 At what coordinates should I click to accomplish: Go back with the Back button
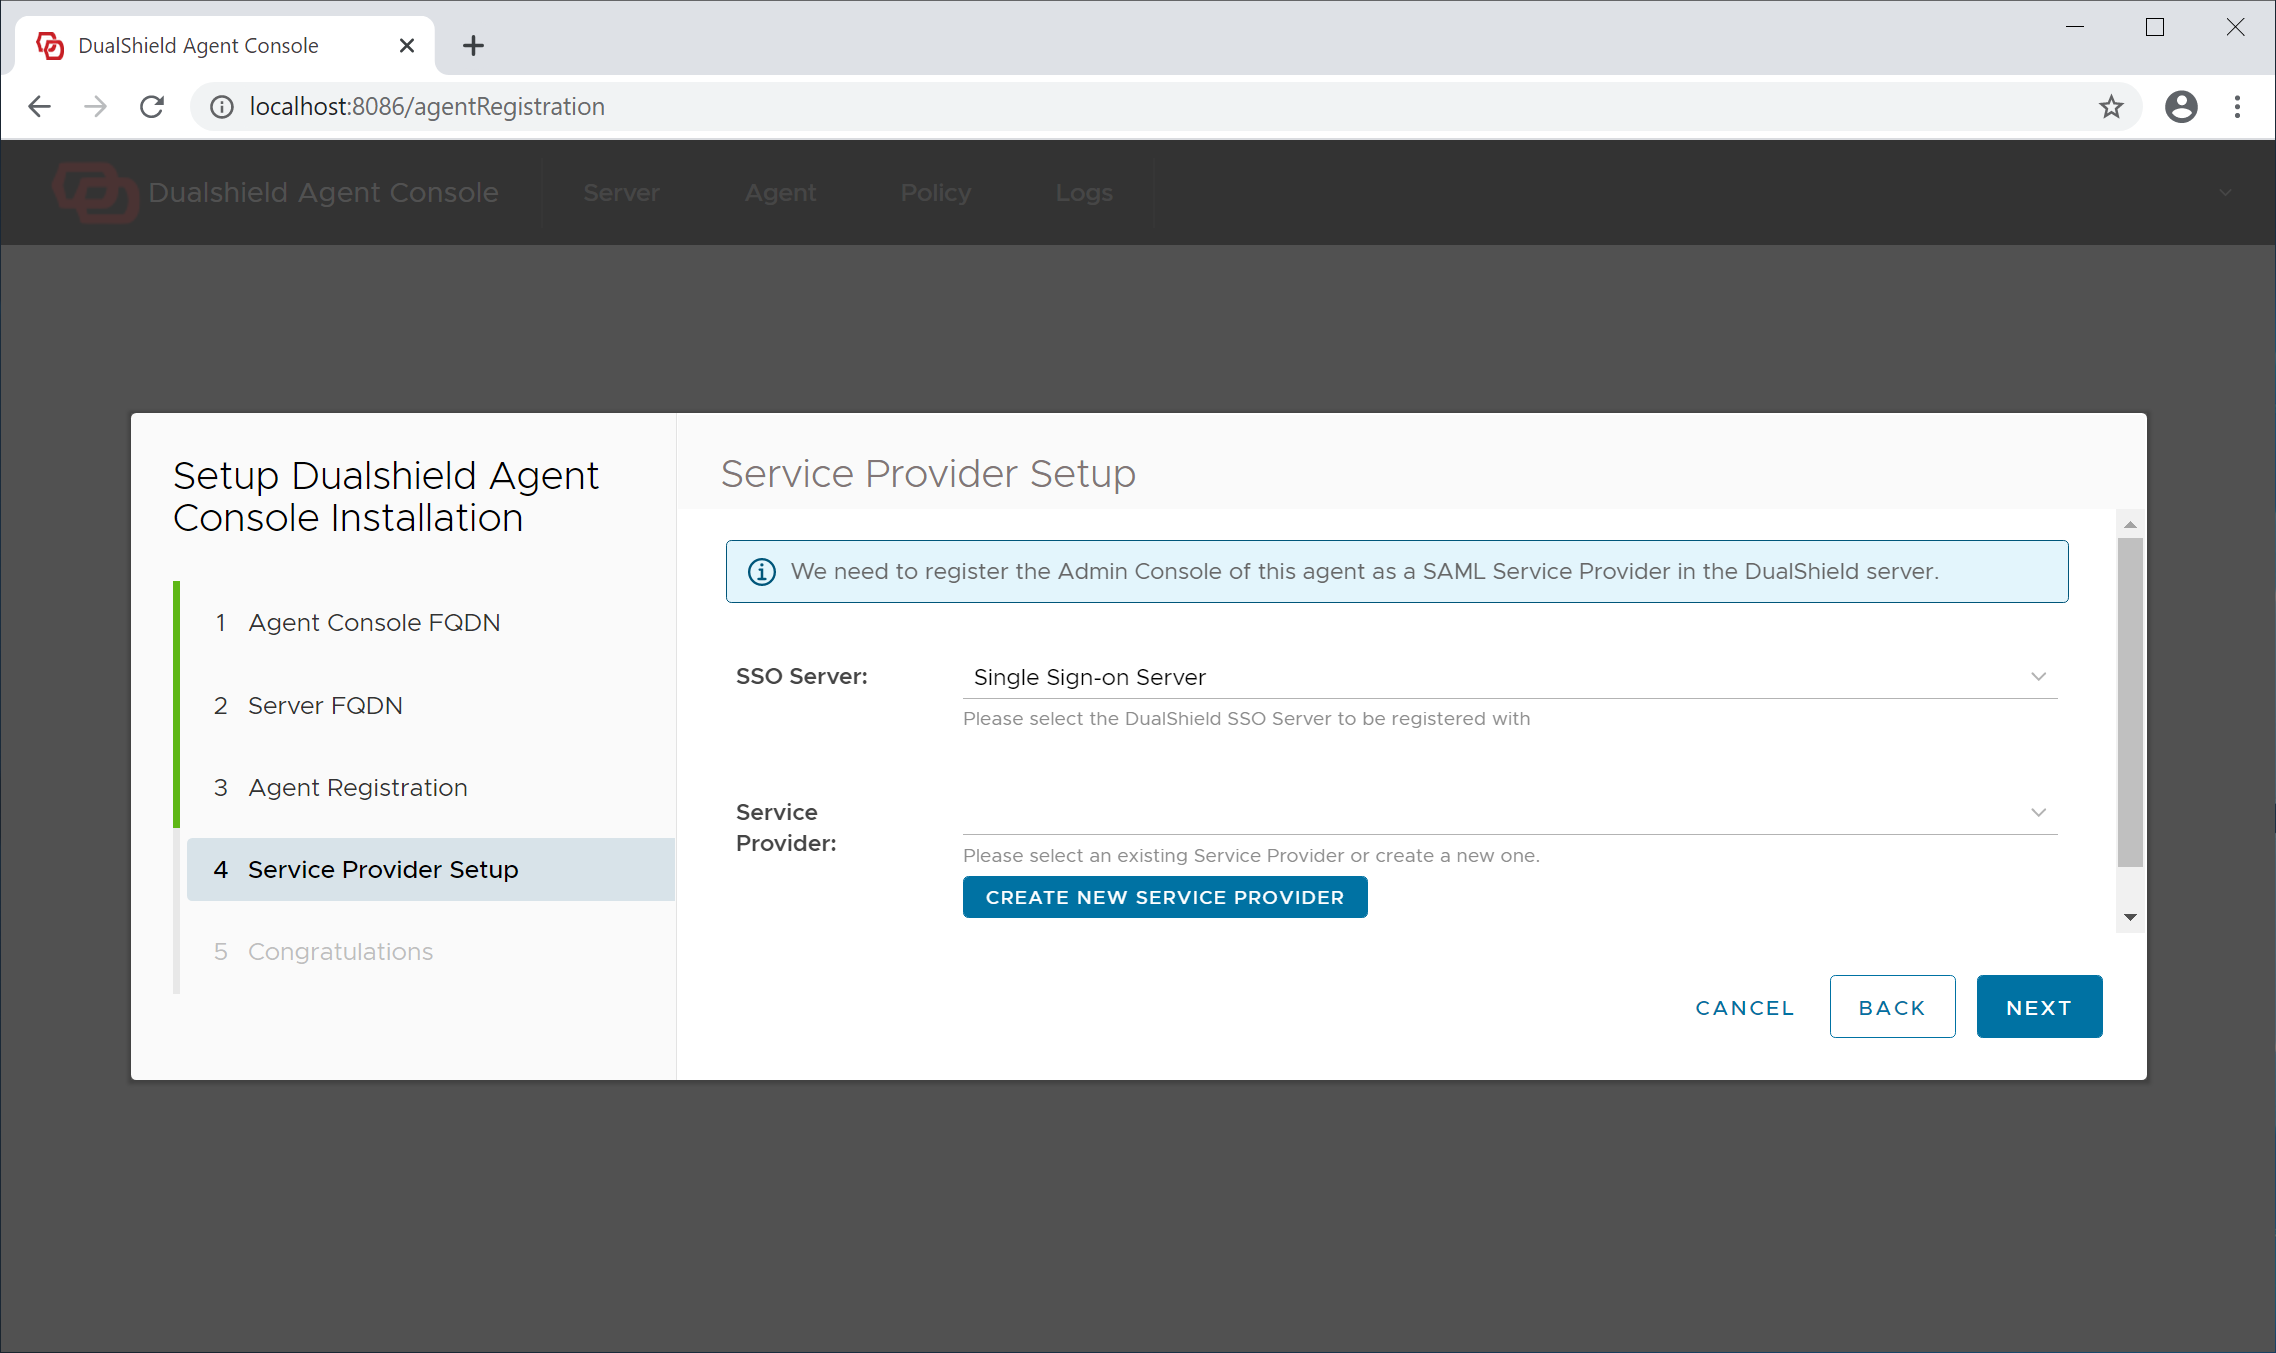[x=1892, y=1007]
